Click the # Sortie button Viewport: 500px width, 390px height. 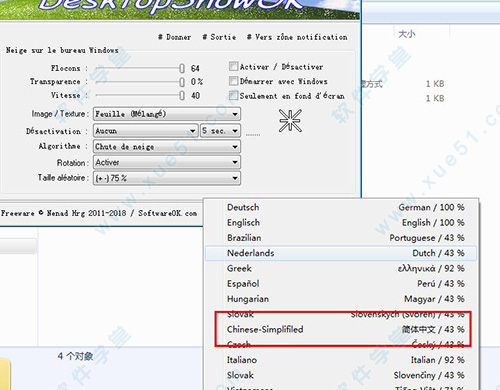point(219,37)
